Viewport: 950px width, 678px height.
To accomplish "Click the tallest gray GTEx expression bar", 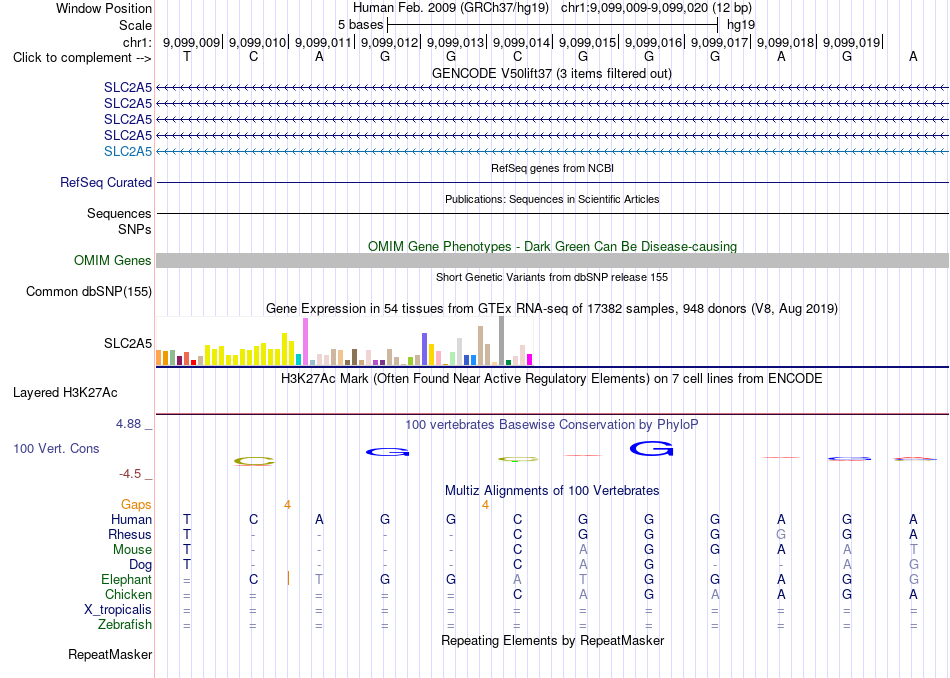I will (501, 341).
